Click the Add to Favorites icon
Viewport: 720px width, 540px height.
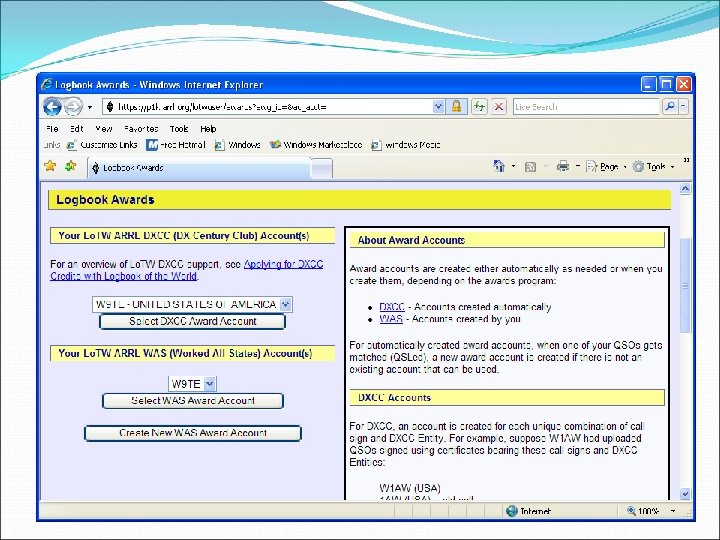[71, 166]
